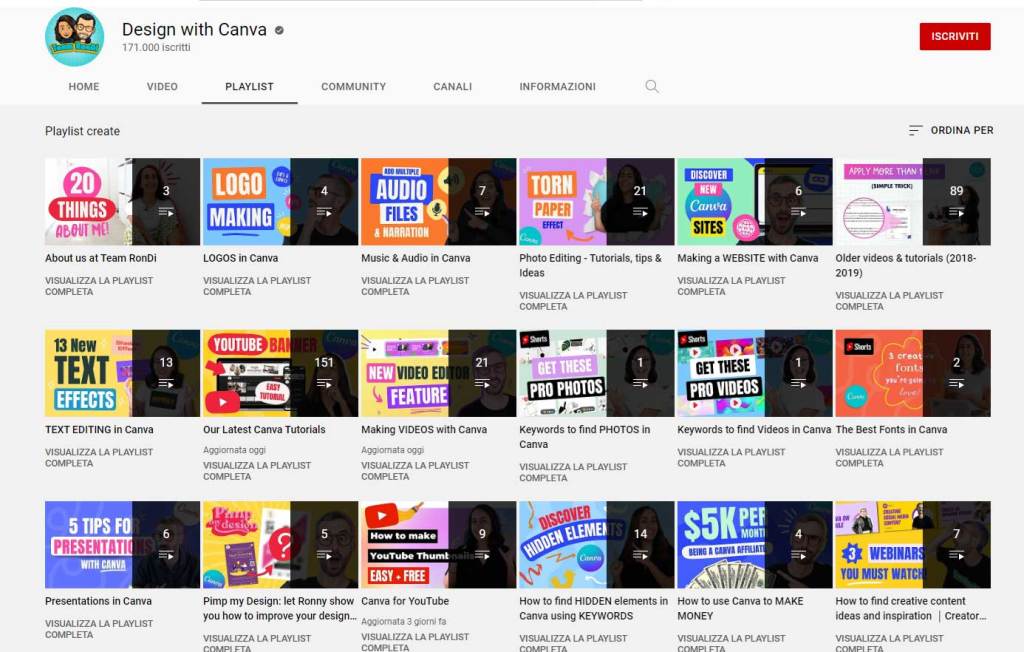Click playlist queue icon on LOGOS in Canva
Image resolution: width=1024 pixels, height=652 pixels.
click(324, 212)
